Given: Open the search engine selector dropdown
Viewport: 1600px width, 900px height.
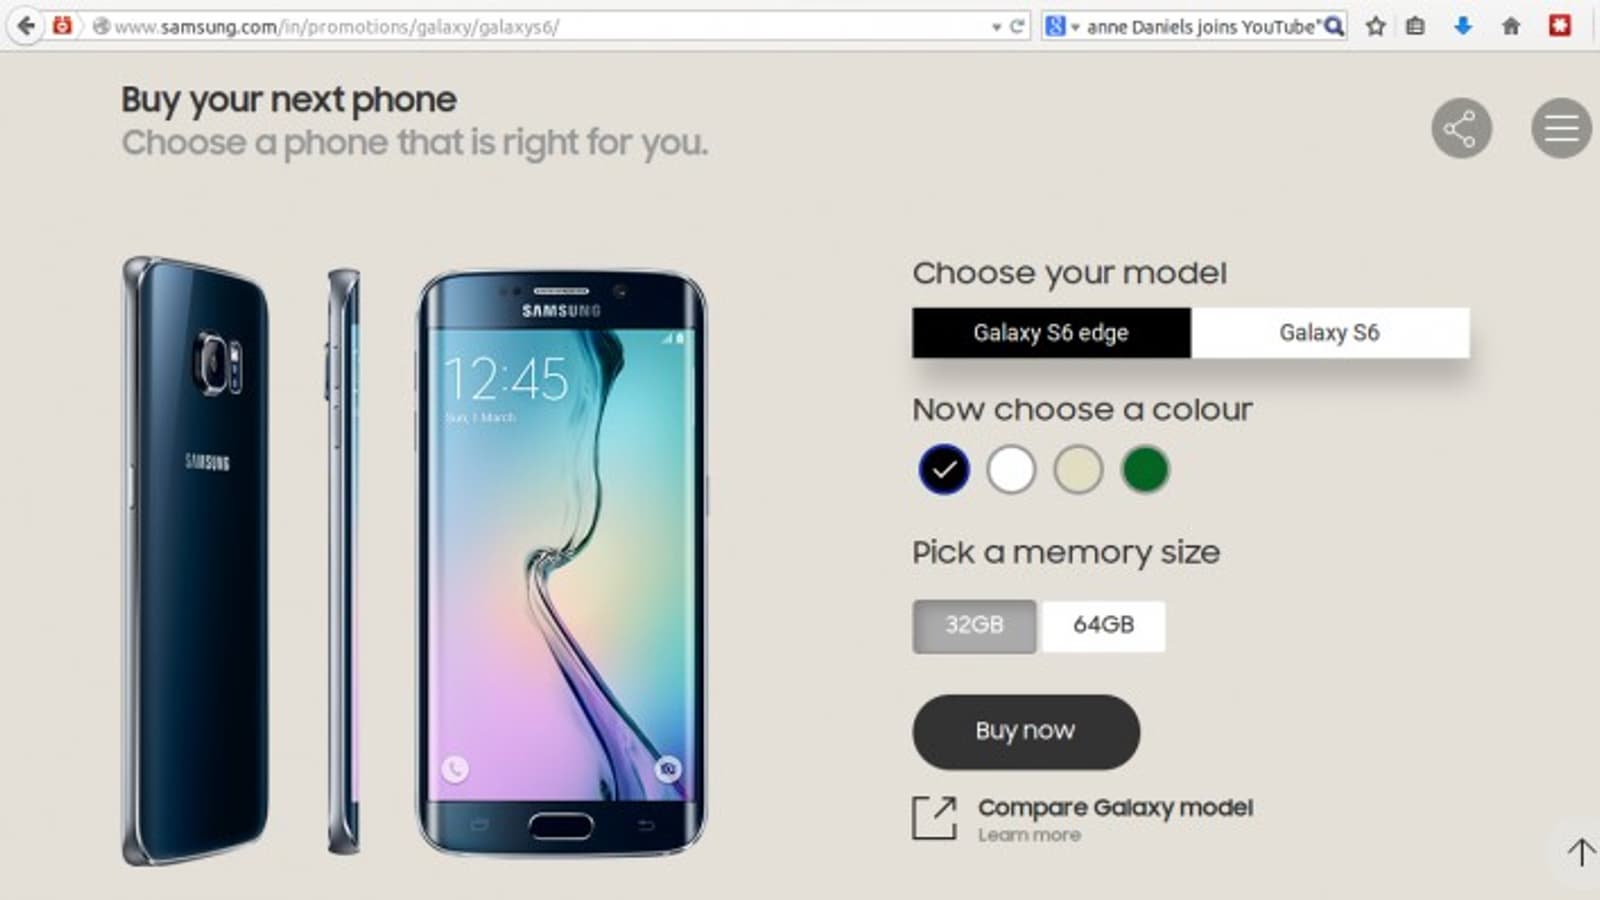Looking at the screenshot, I should coord(1062,26).
